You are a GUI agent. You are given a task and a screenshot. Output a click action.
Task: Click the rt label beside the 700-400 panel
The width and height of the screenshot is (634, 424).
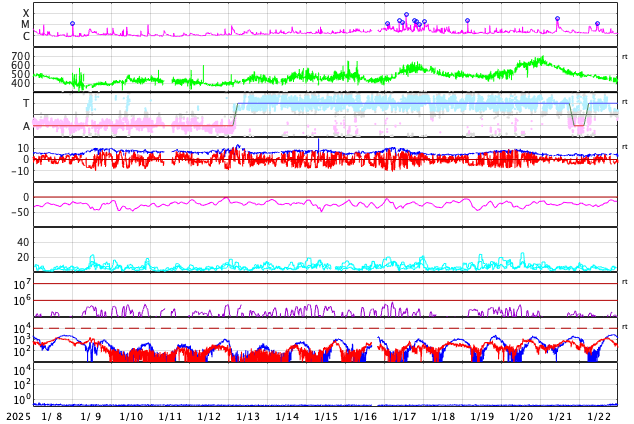625,57
